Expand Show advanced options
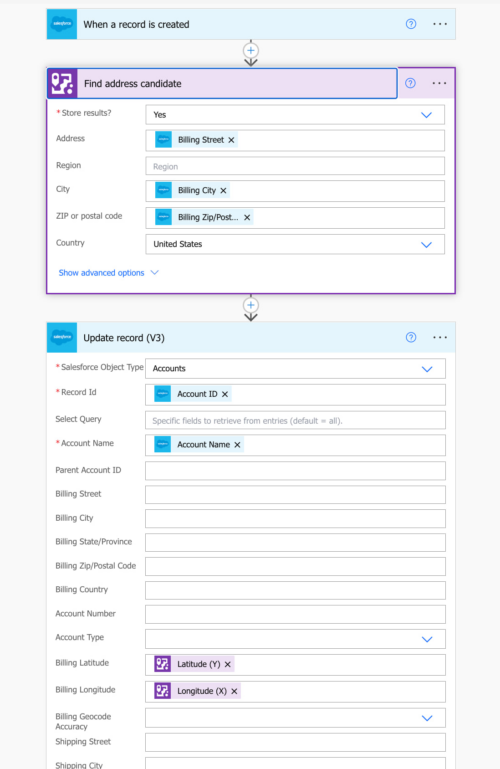This screenshot has width=500, height=769. point(108,273)
